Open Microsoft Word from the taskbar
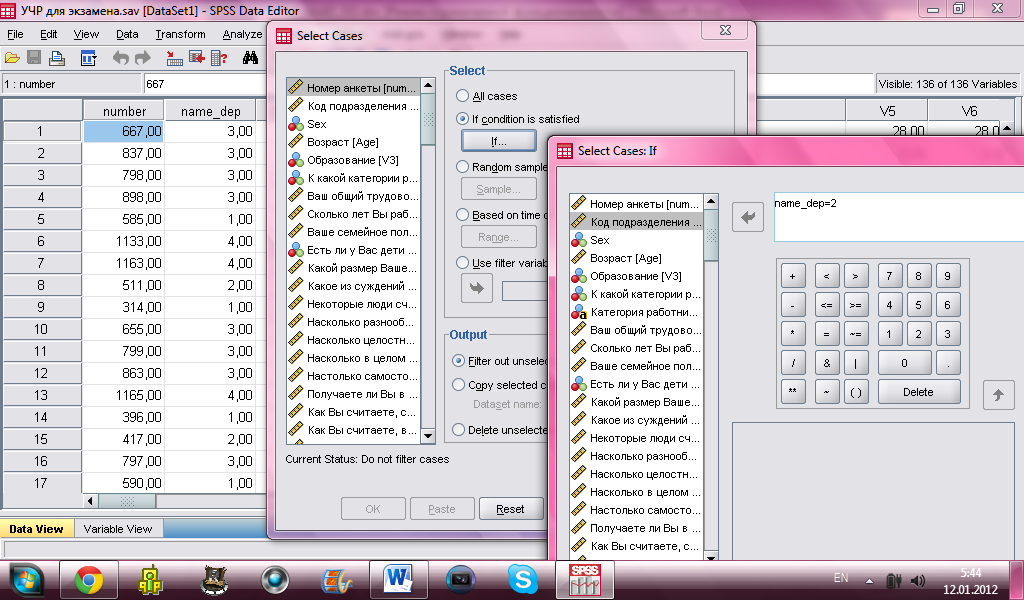 (399, 580)
